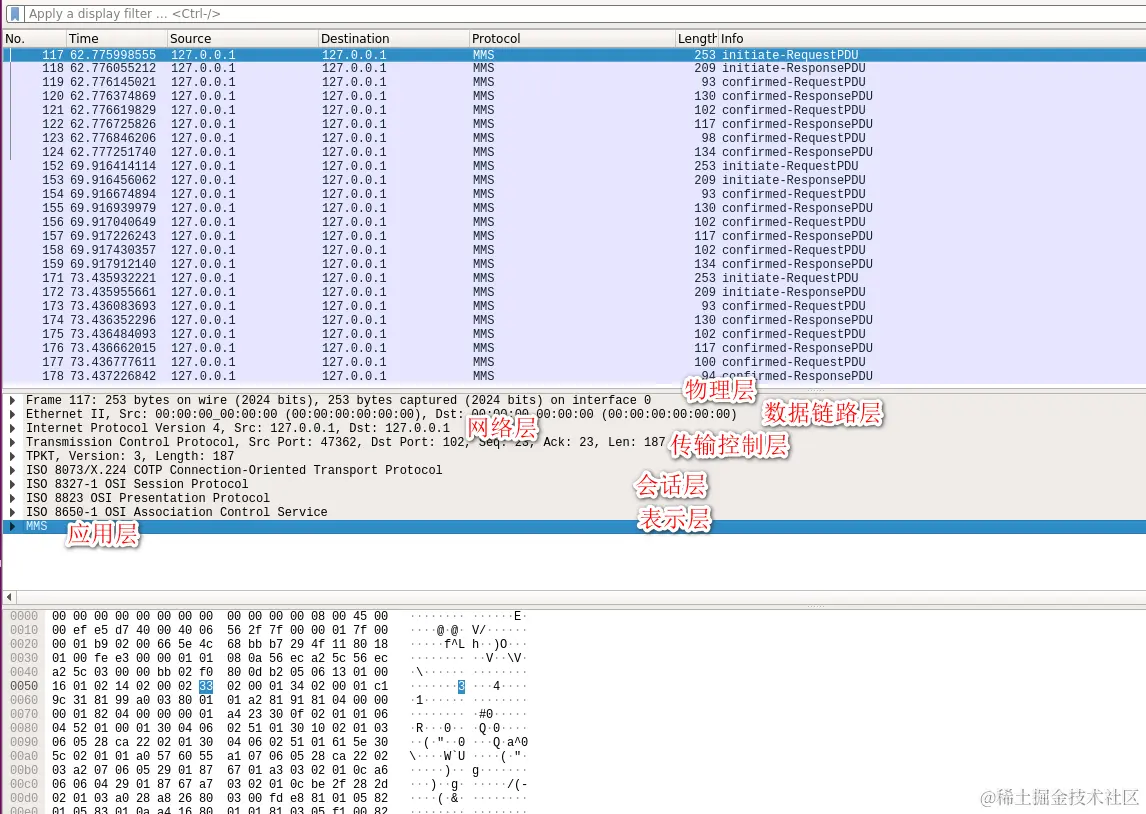Click the display filter input field
The width and height of the screenshot is (1146, 814).
pos(585,14)
